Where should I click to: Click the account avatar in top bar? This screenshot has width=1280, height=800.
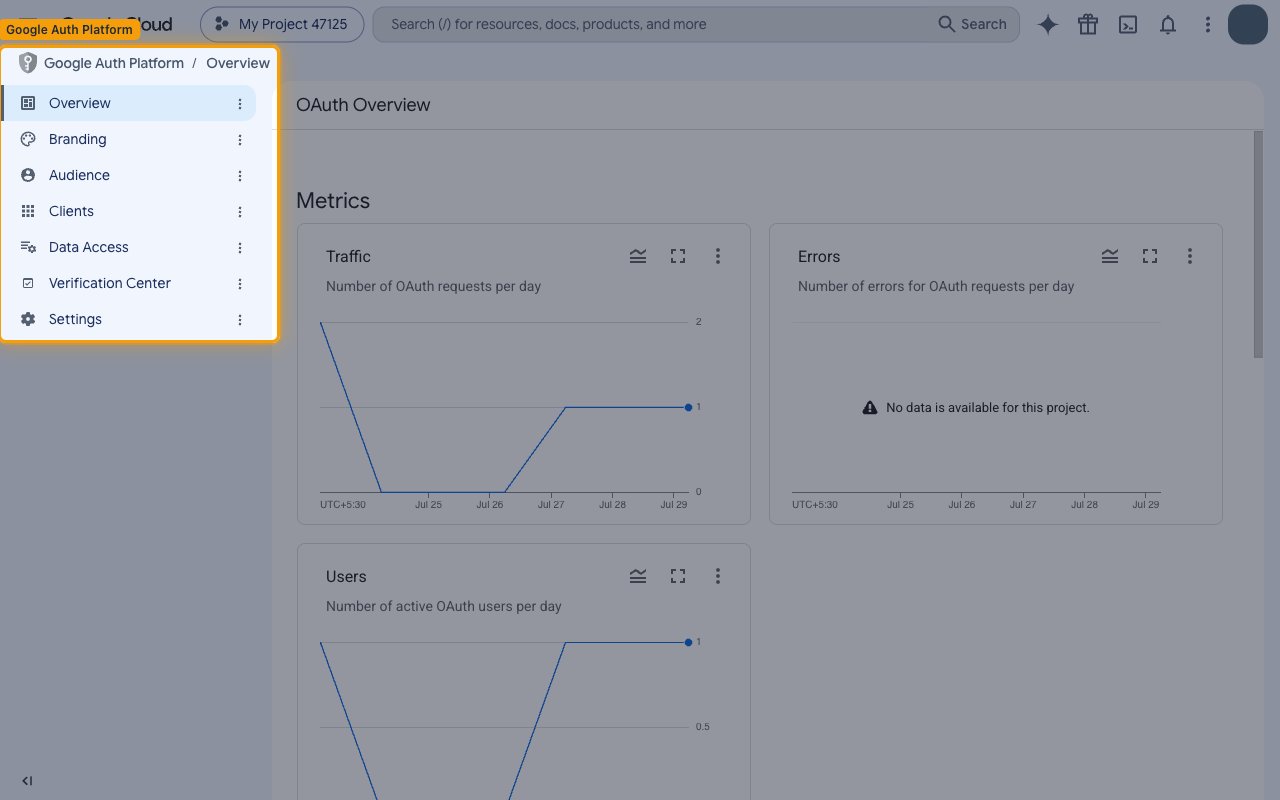click(1248, 25)
